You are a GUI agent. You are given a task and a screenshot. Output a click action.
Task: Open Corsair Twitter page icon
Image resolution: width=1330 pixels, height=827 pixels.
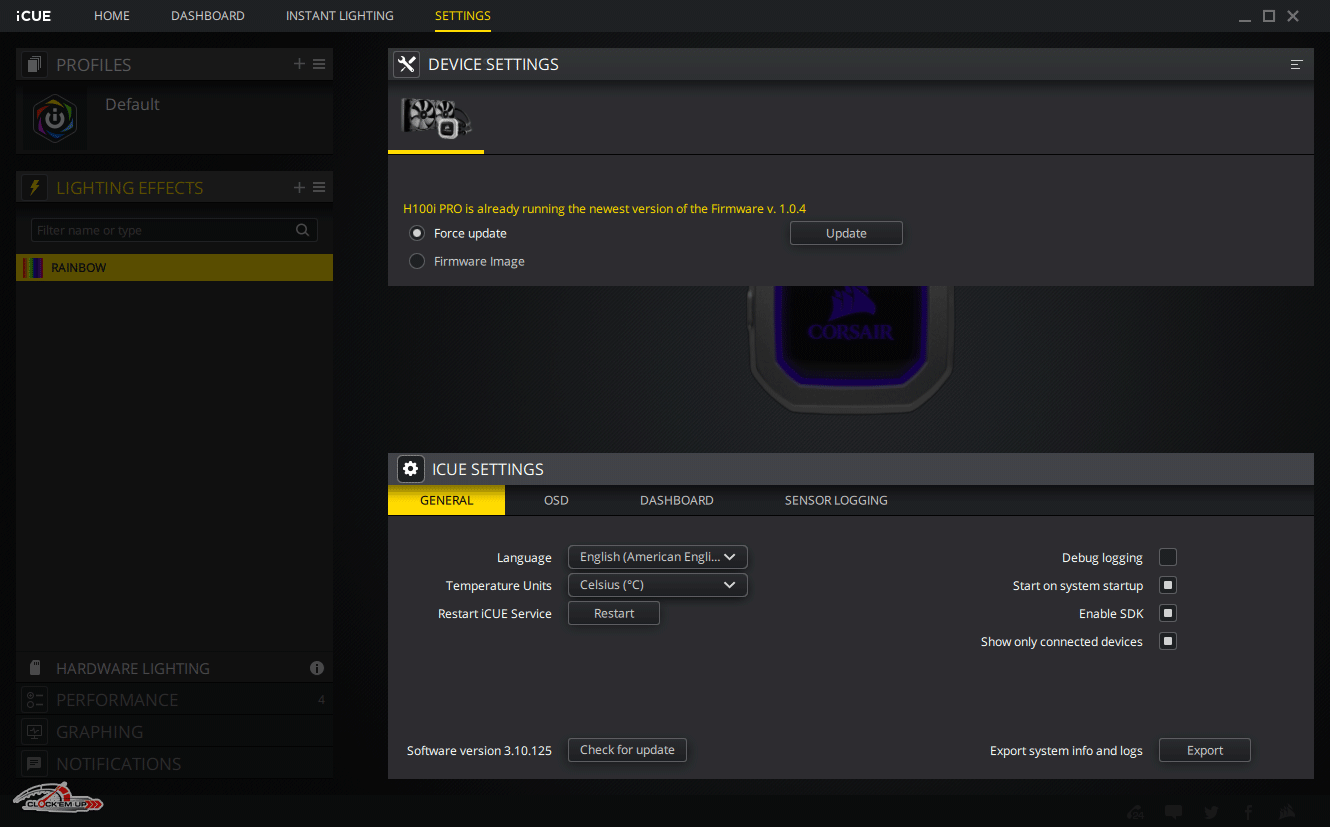pos(1211,812)
